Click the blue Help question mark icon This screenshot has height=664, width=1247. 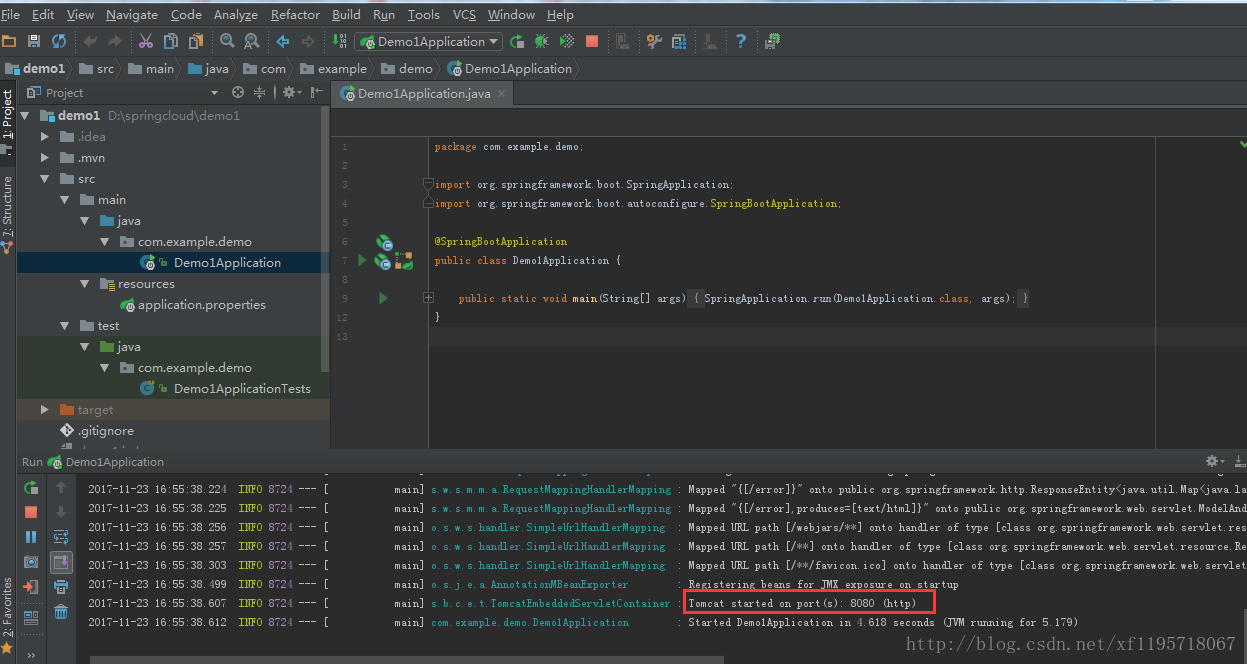coord(741,41)
